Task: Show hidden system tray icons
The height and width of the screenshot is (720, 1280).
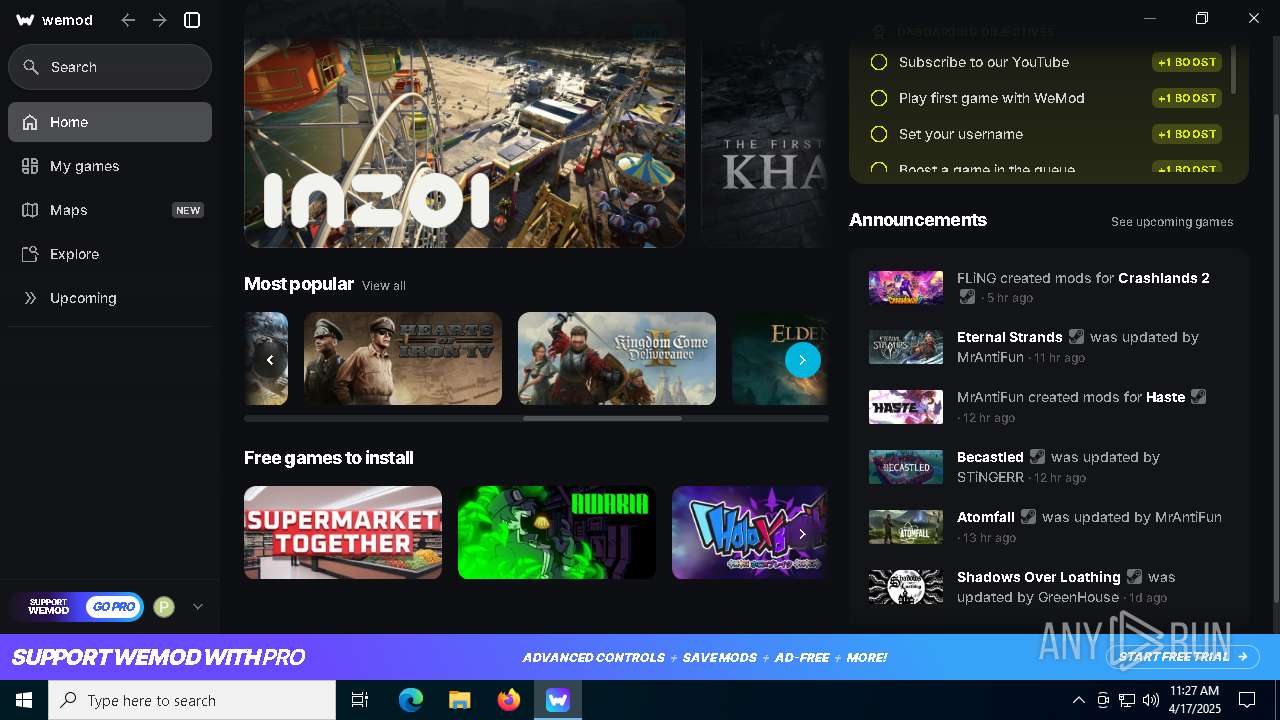Action: [1078, 700]
